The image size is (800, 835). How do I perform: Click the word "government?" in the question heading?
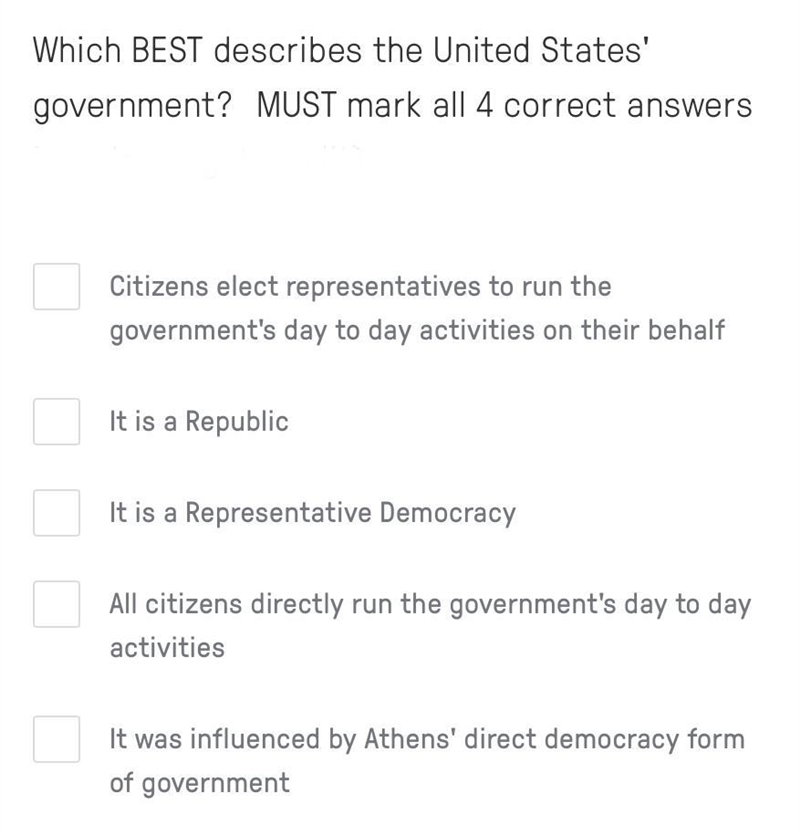click(x=133, y=105)
